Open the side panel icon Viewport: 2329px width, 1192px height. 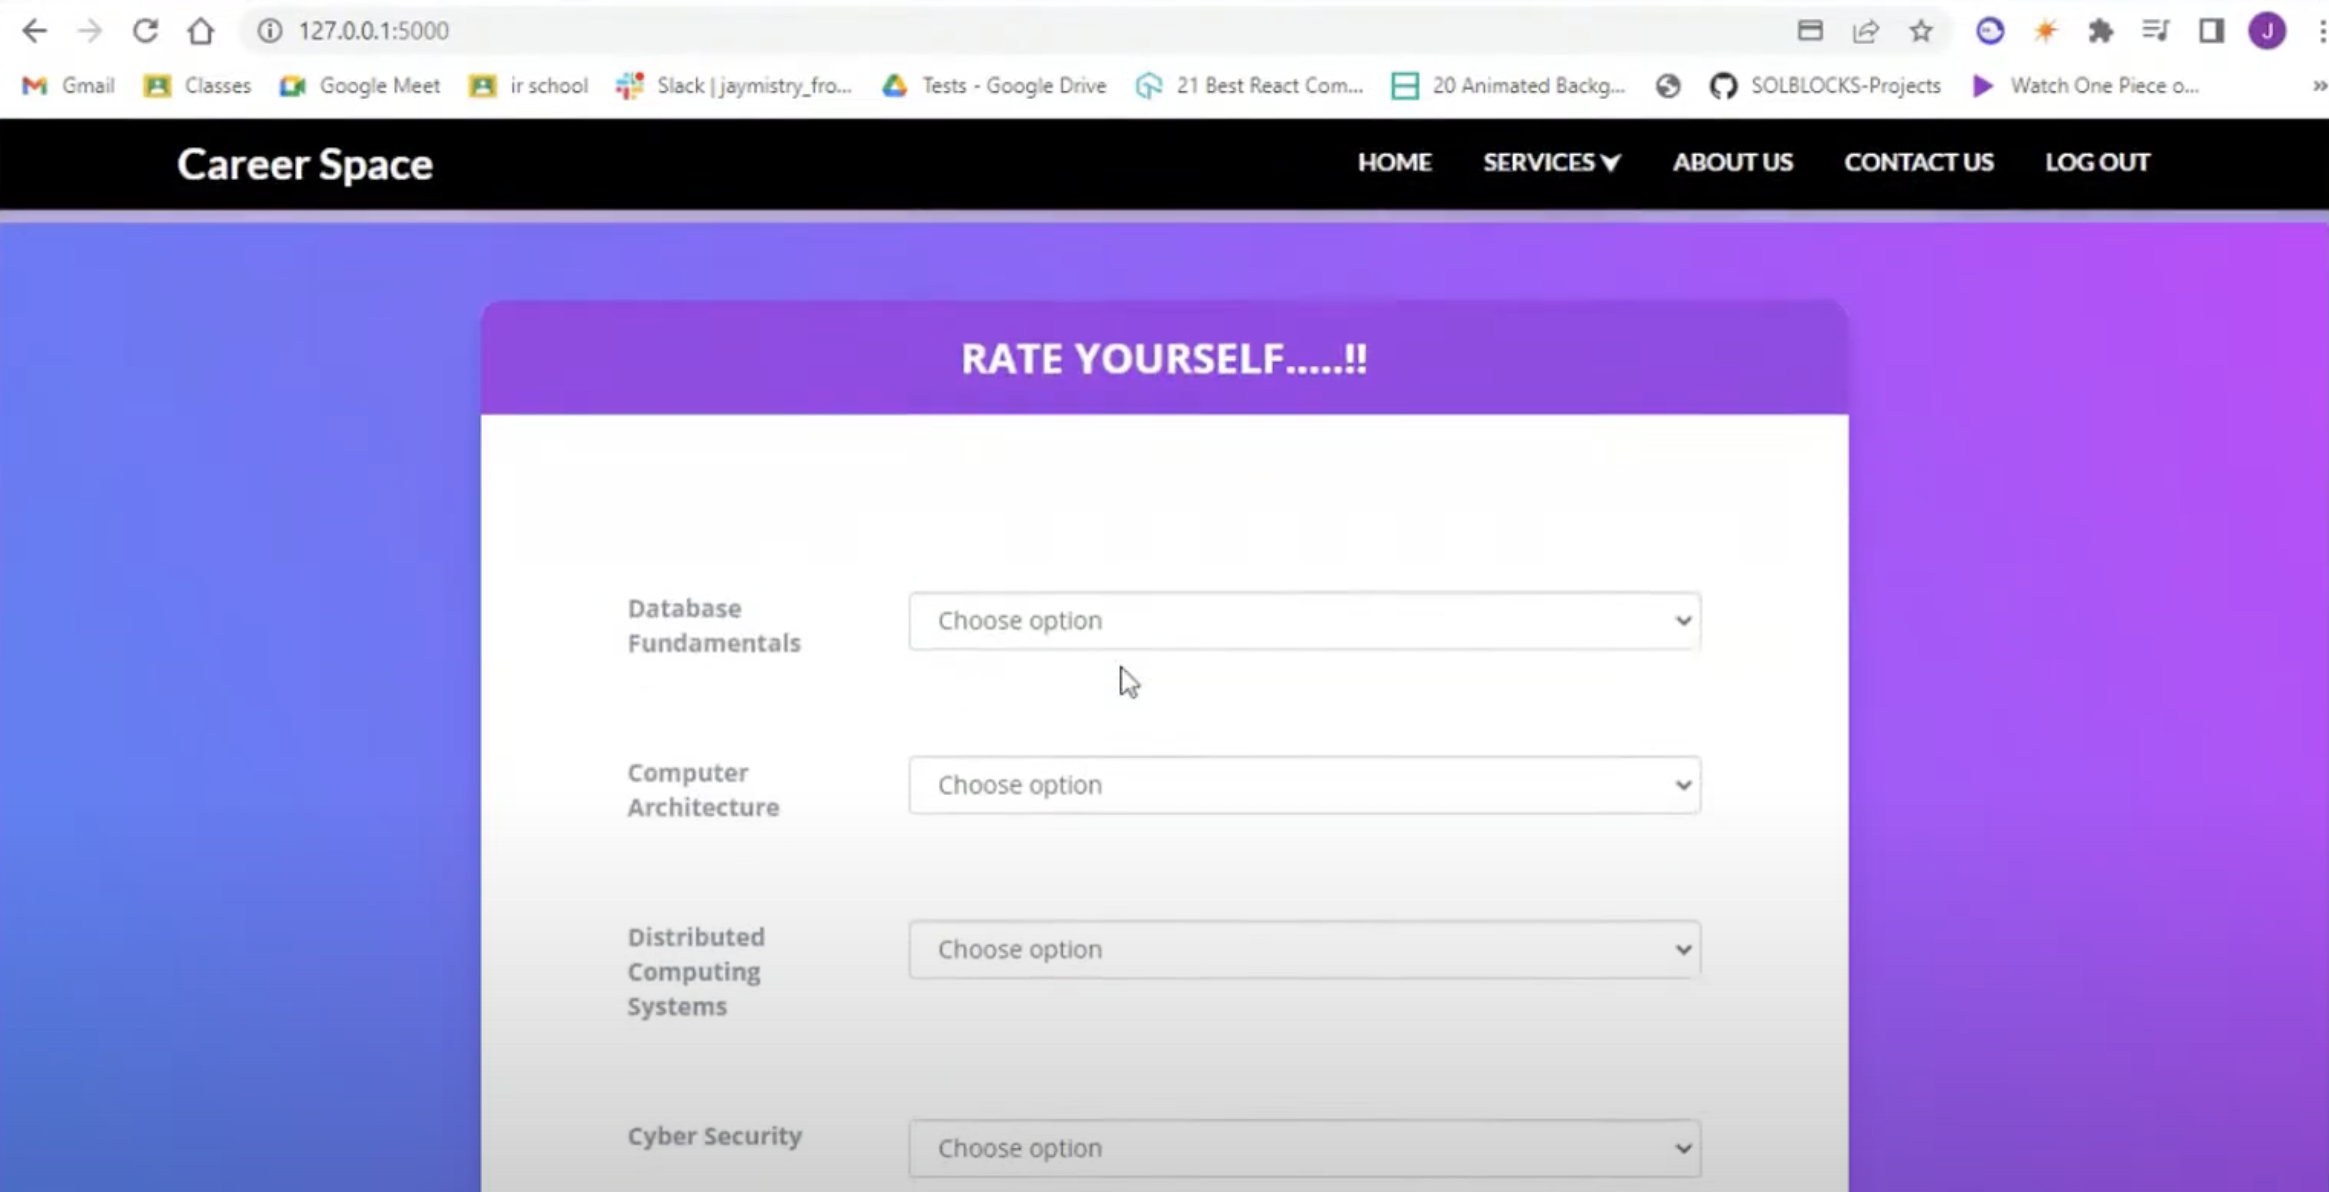[2211, 31]
